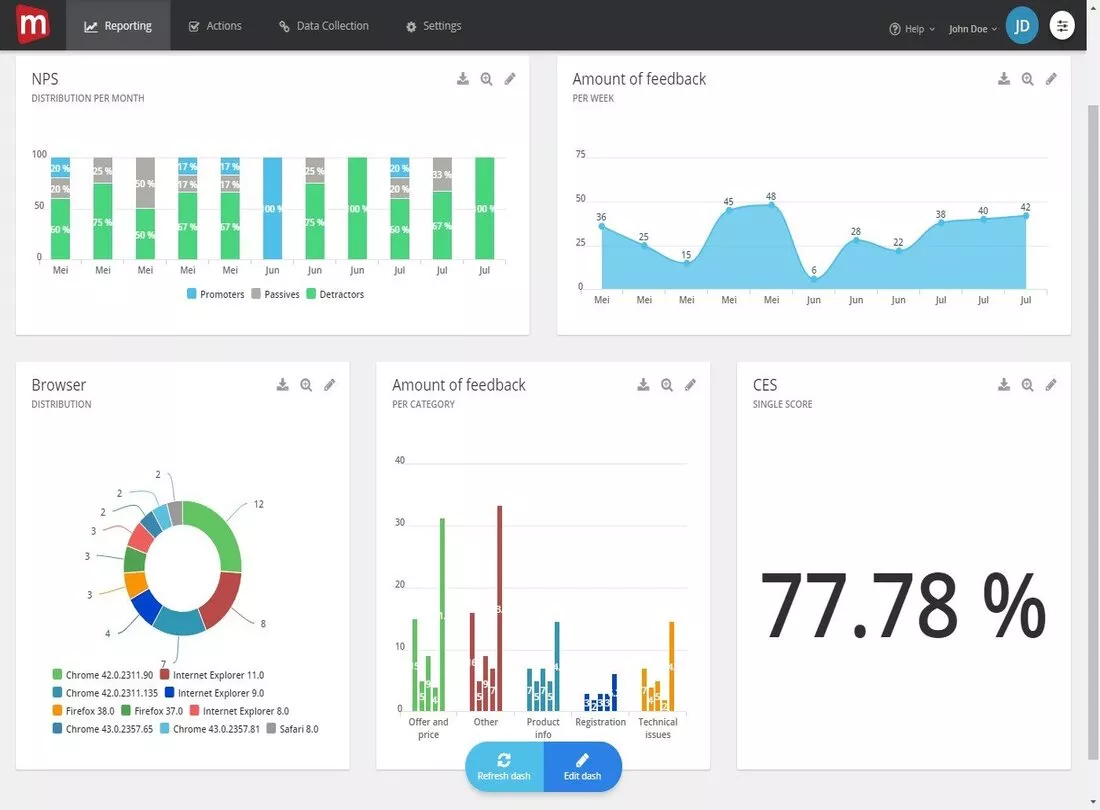Toggle the Internet Explorer 11.0 legend swatch

click(x=165, y=675)
